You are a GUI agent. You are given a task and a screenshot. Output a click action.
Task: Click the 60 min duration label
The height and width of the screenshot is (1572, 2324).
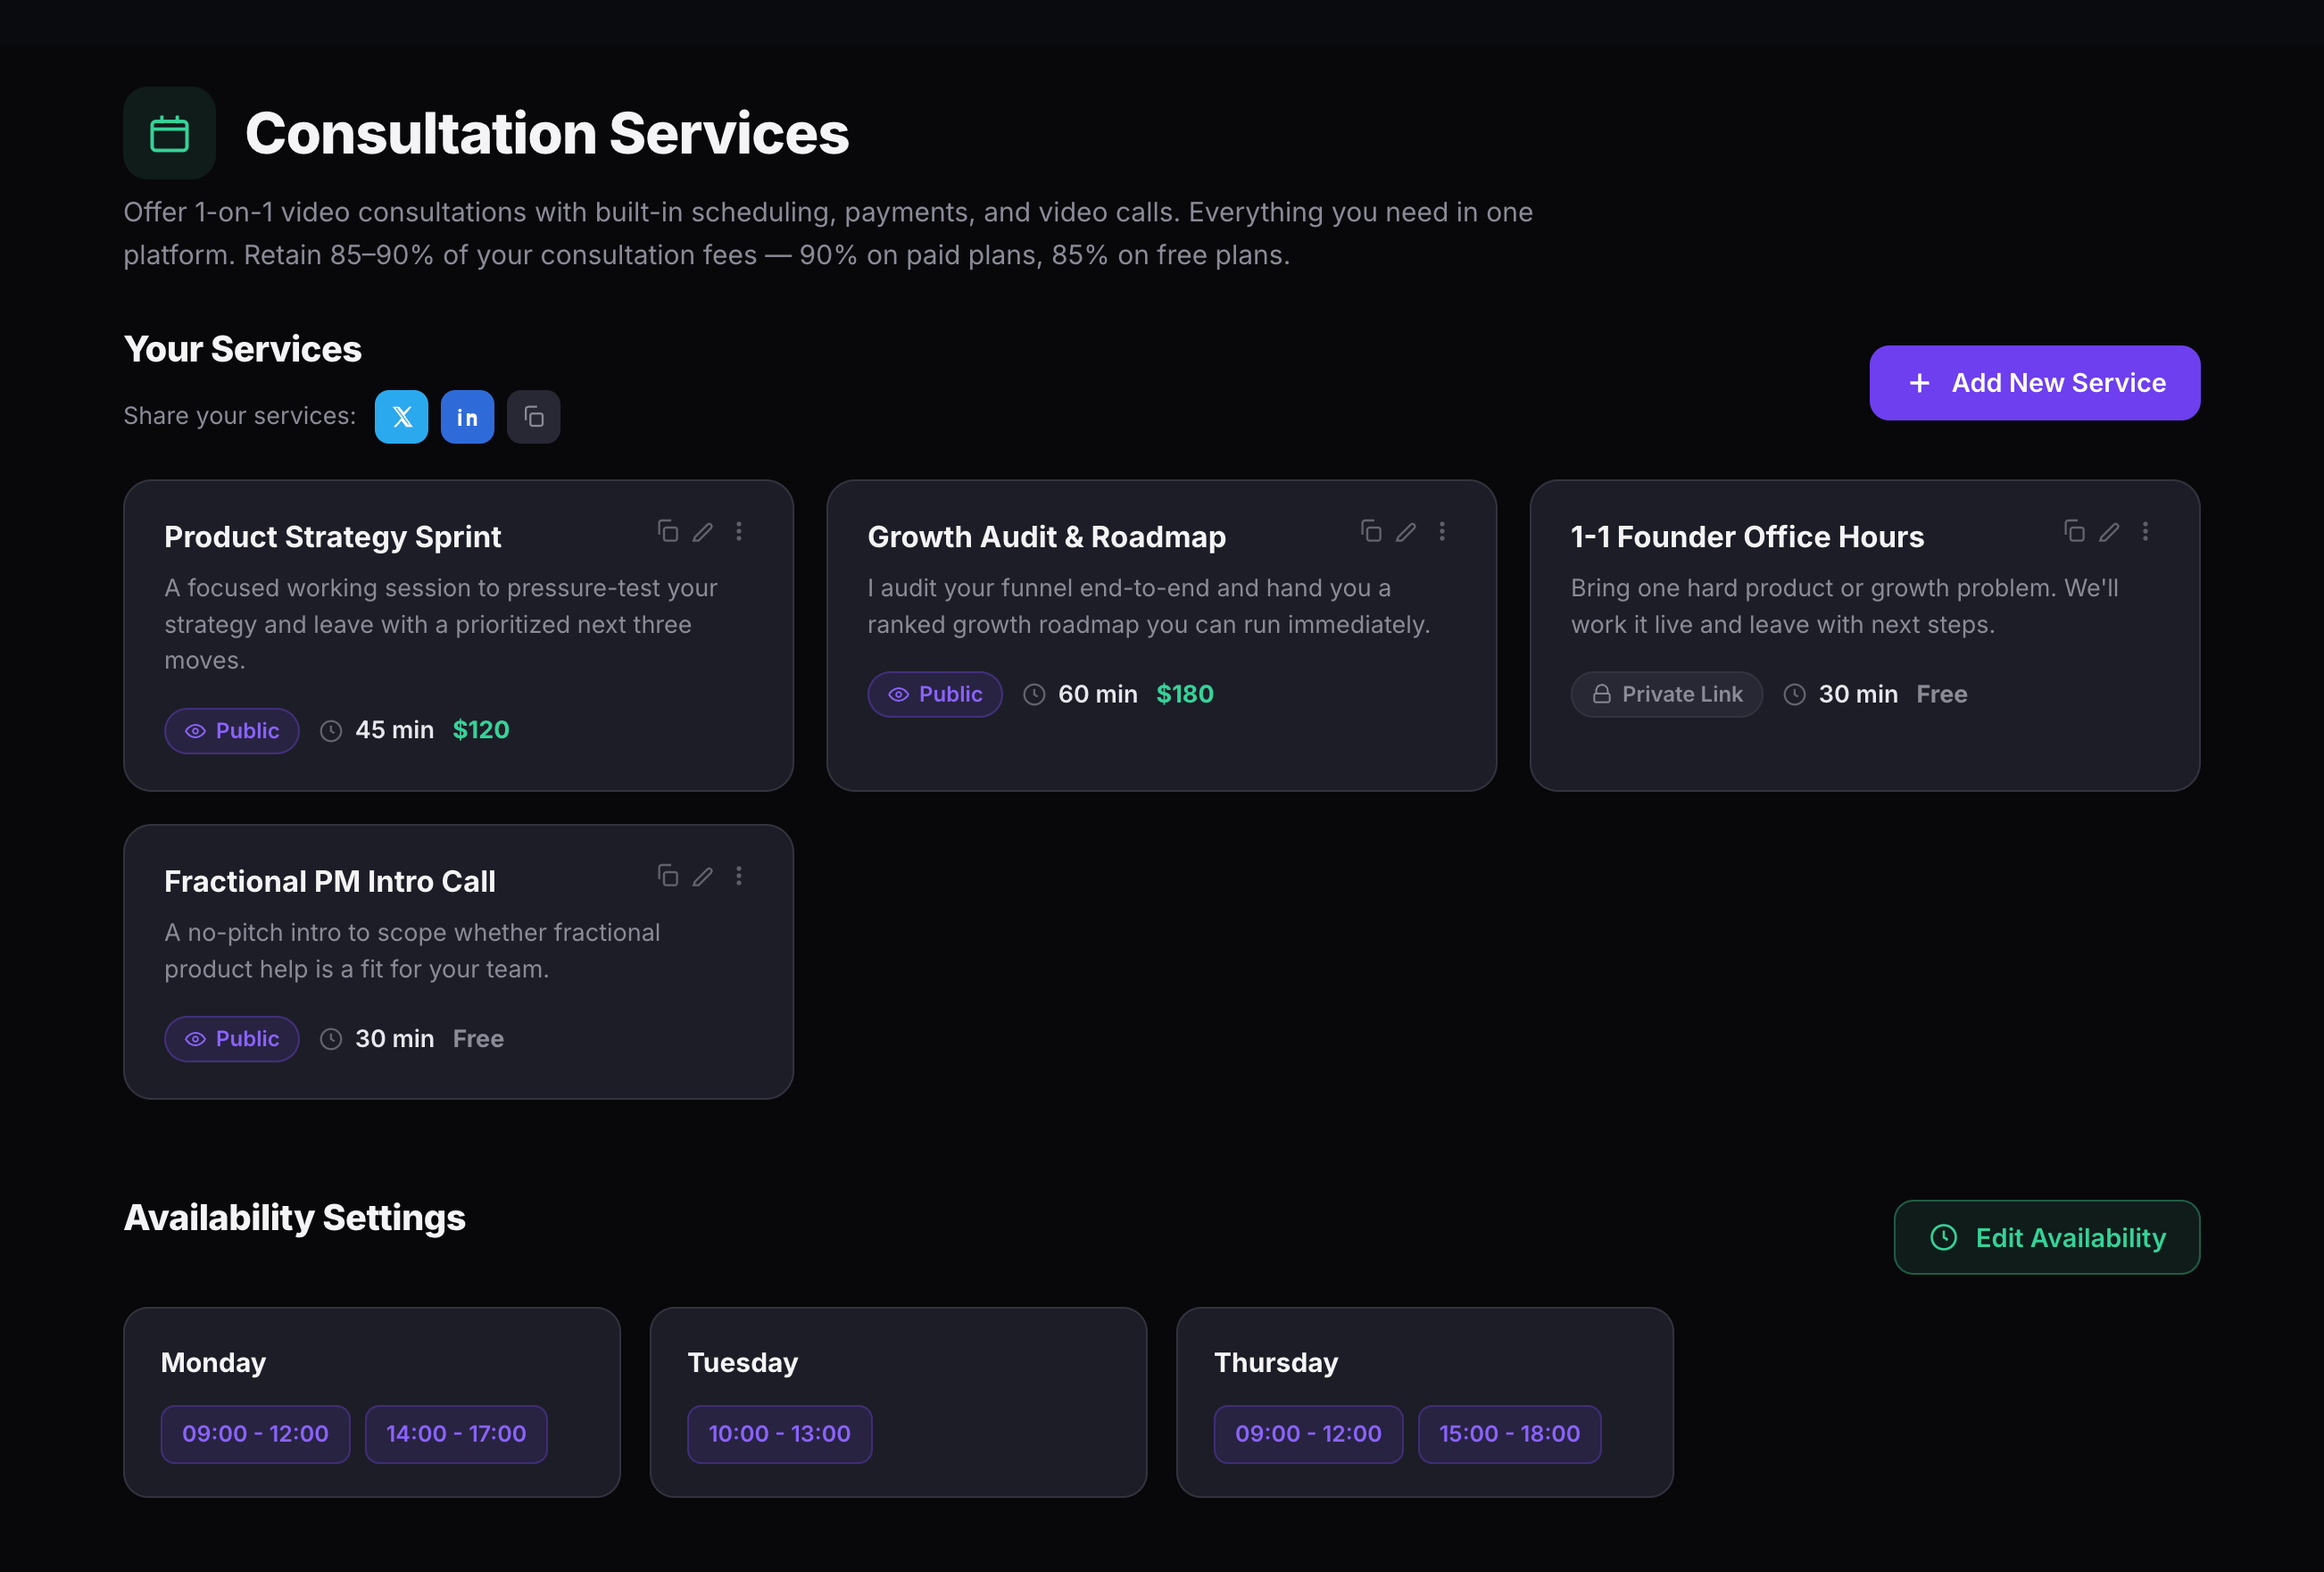pos(1097,694)
